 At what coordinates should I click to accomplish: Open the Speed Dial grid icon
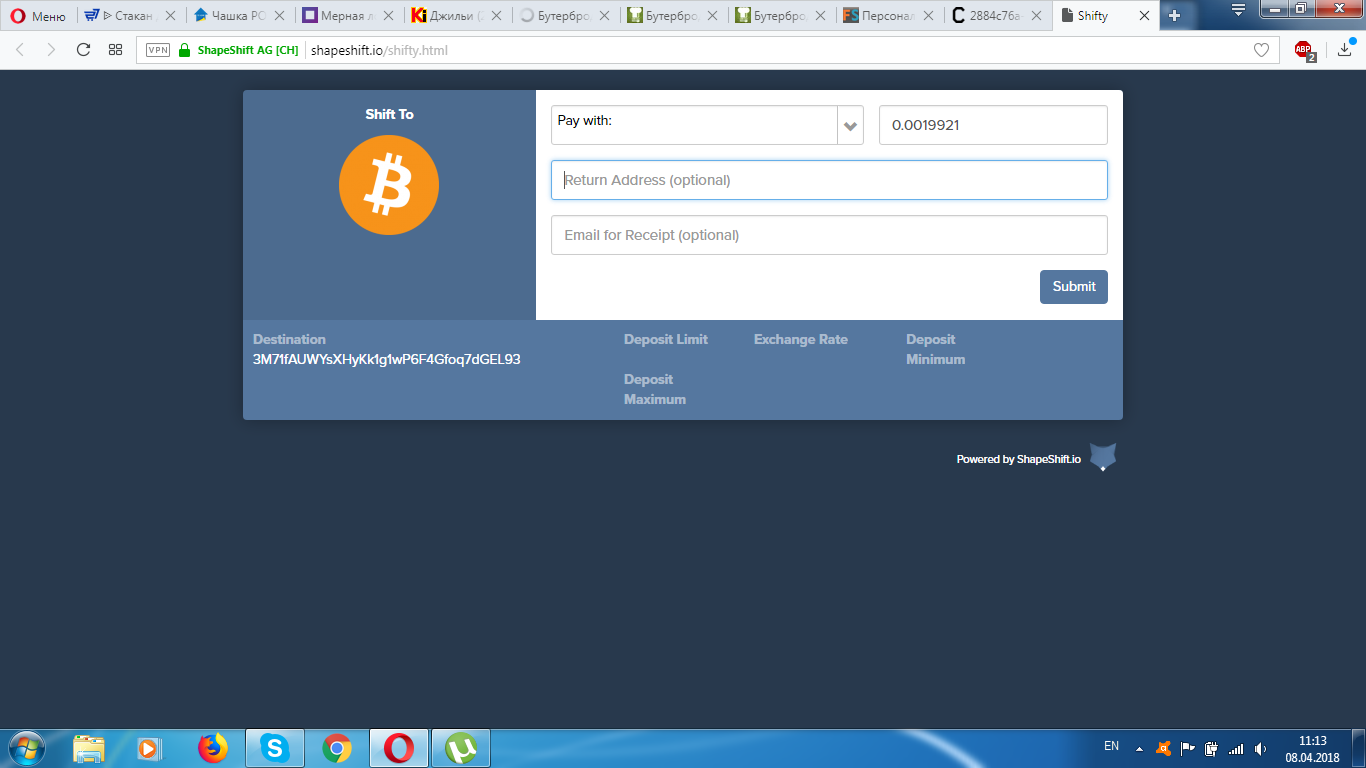click(115, 50)
